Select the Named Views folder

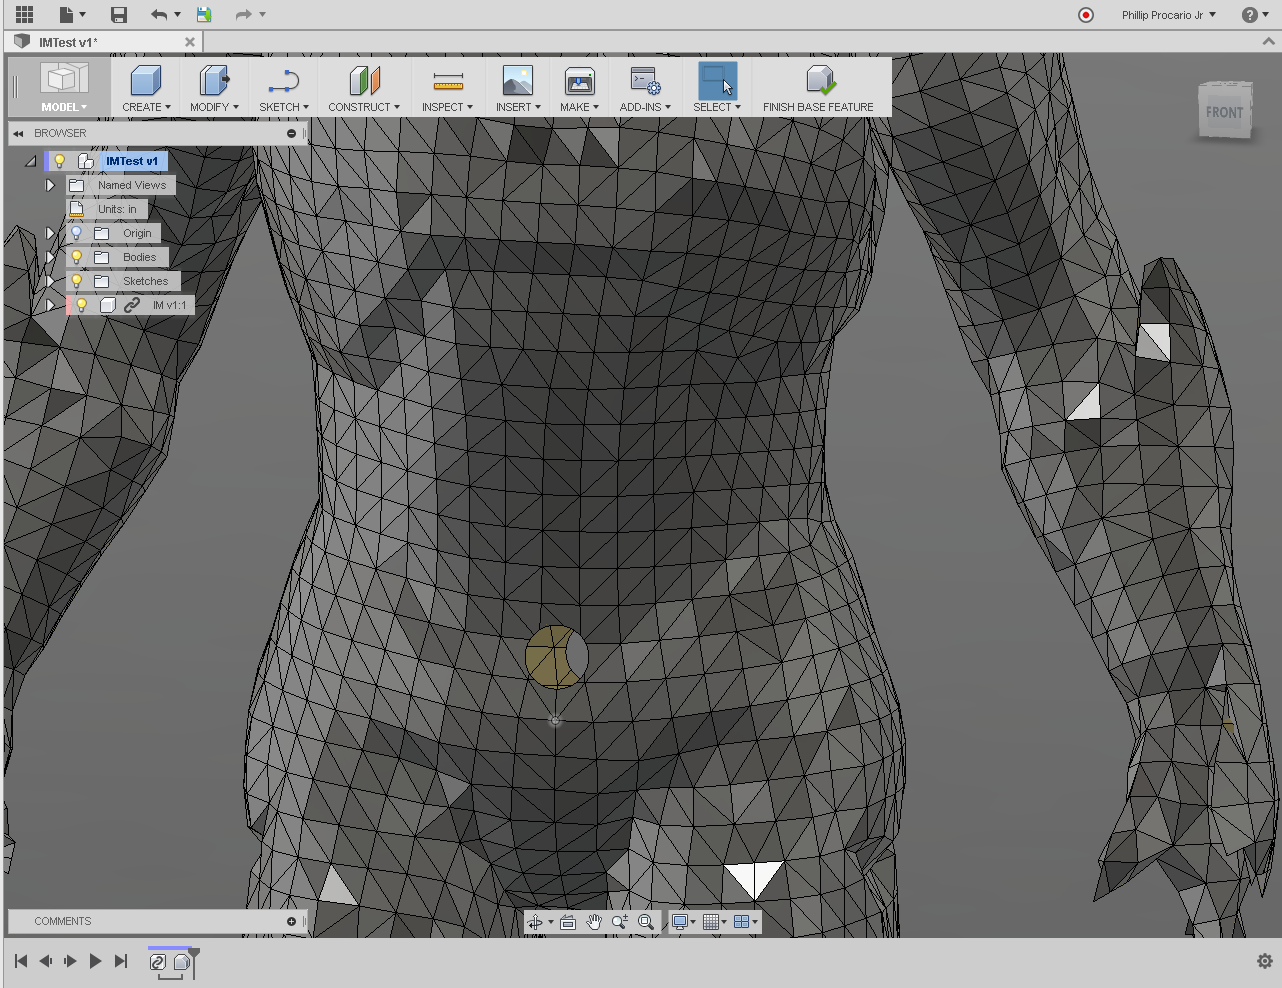tap(132, 185)
